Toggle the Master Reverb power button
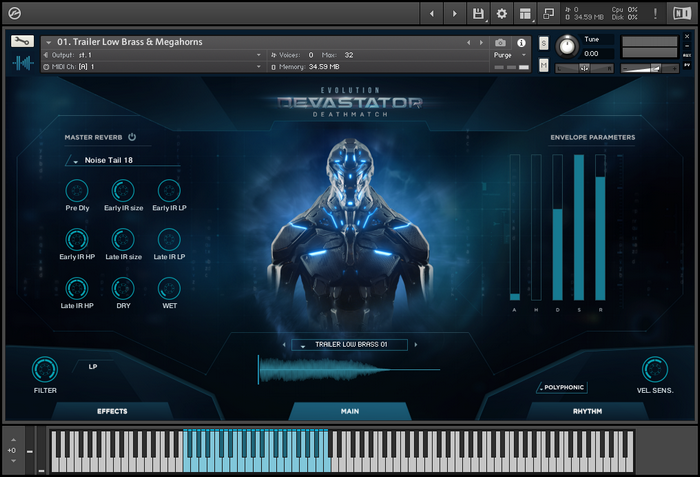Screen dimensions: 700x477 click(131, 137)
